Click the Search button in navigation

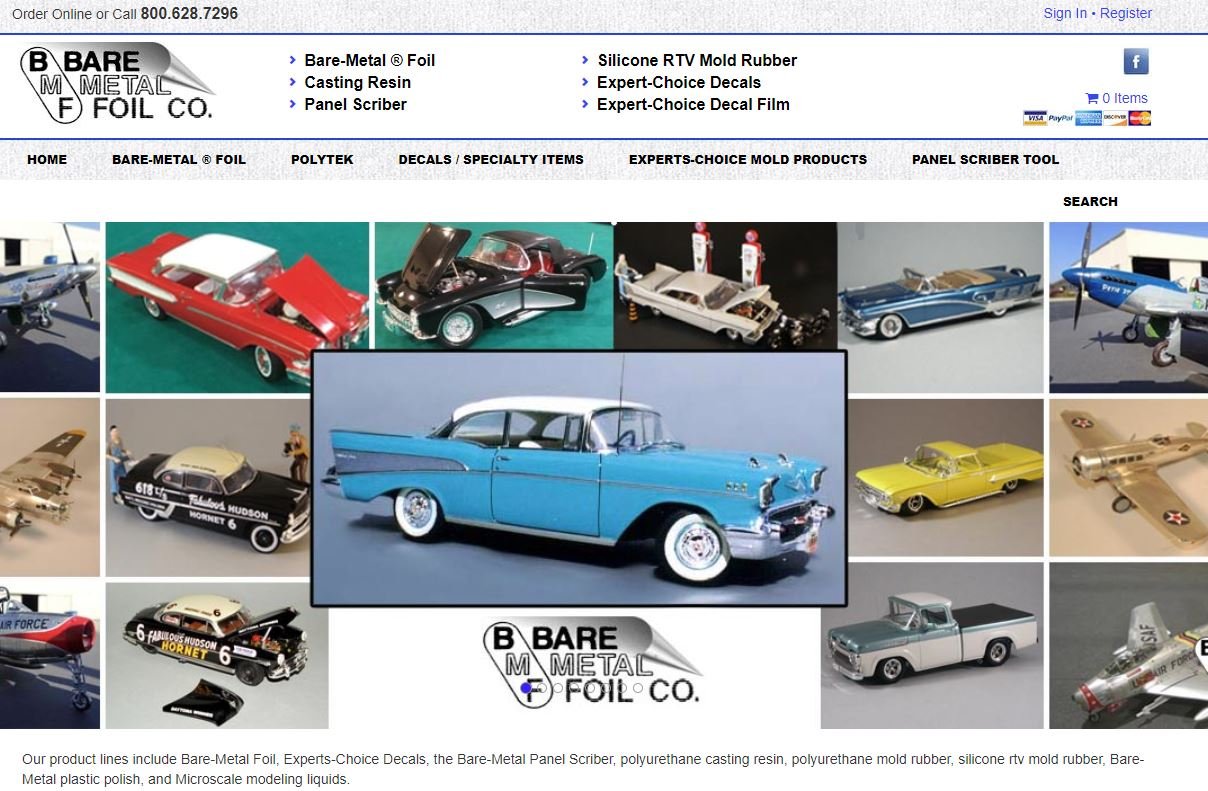[1090, 201]
